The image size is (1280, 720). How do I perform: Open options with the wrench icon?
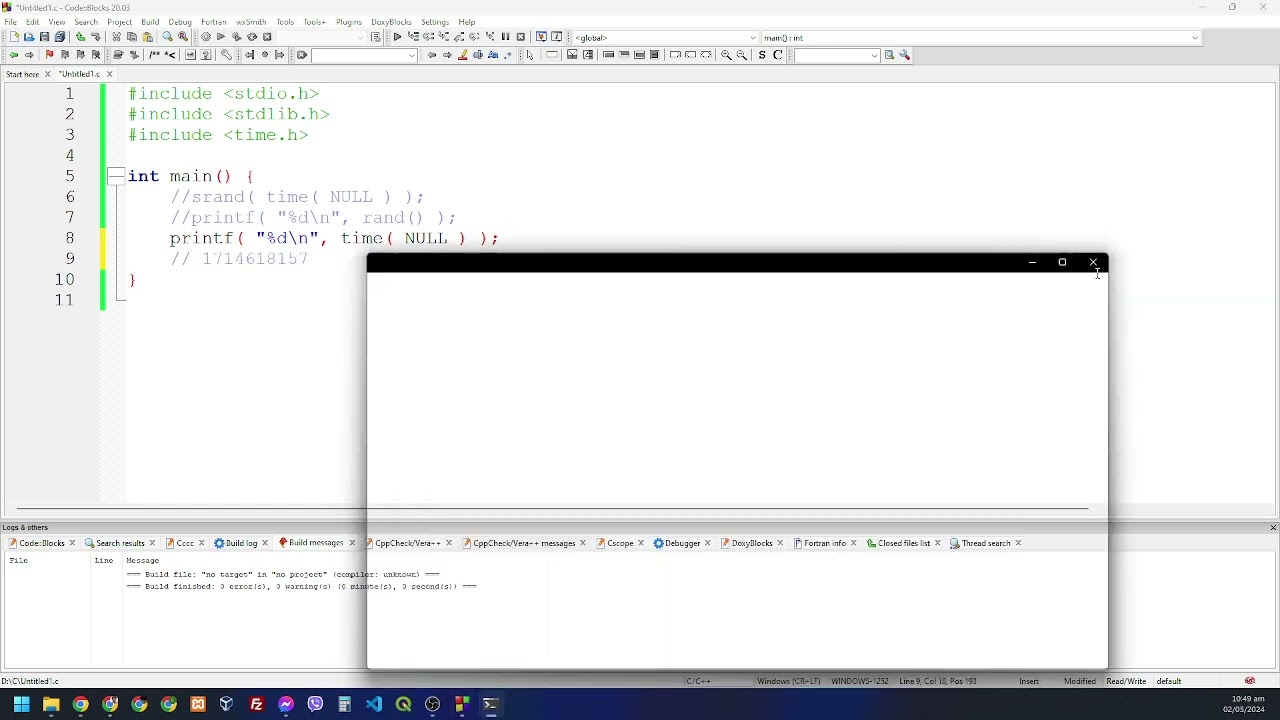tap(906, 56)
